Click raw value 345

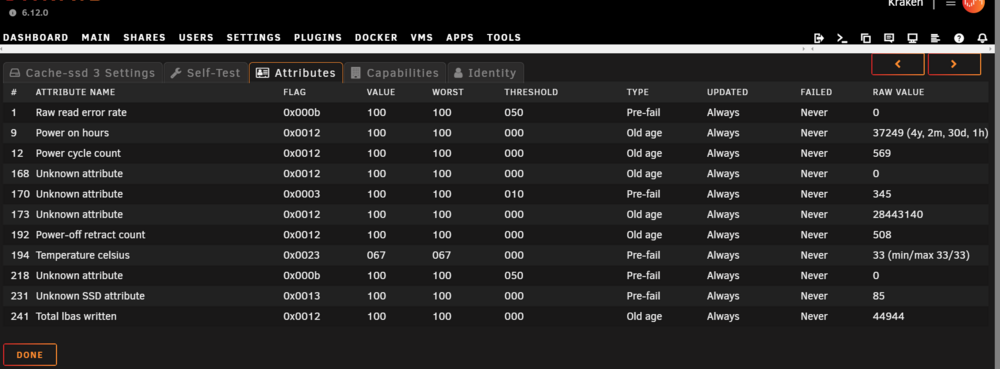(881, 194)
